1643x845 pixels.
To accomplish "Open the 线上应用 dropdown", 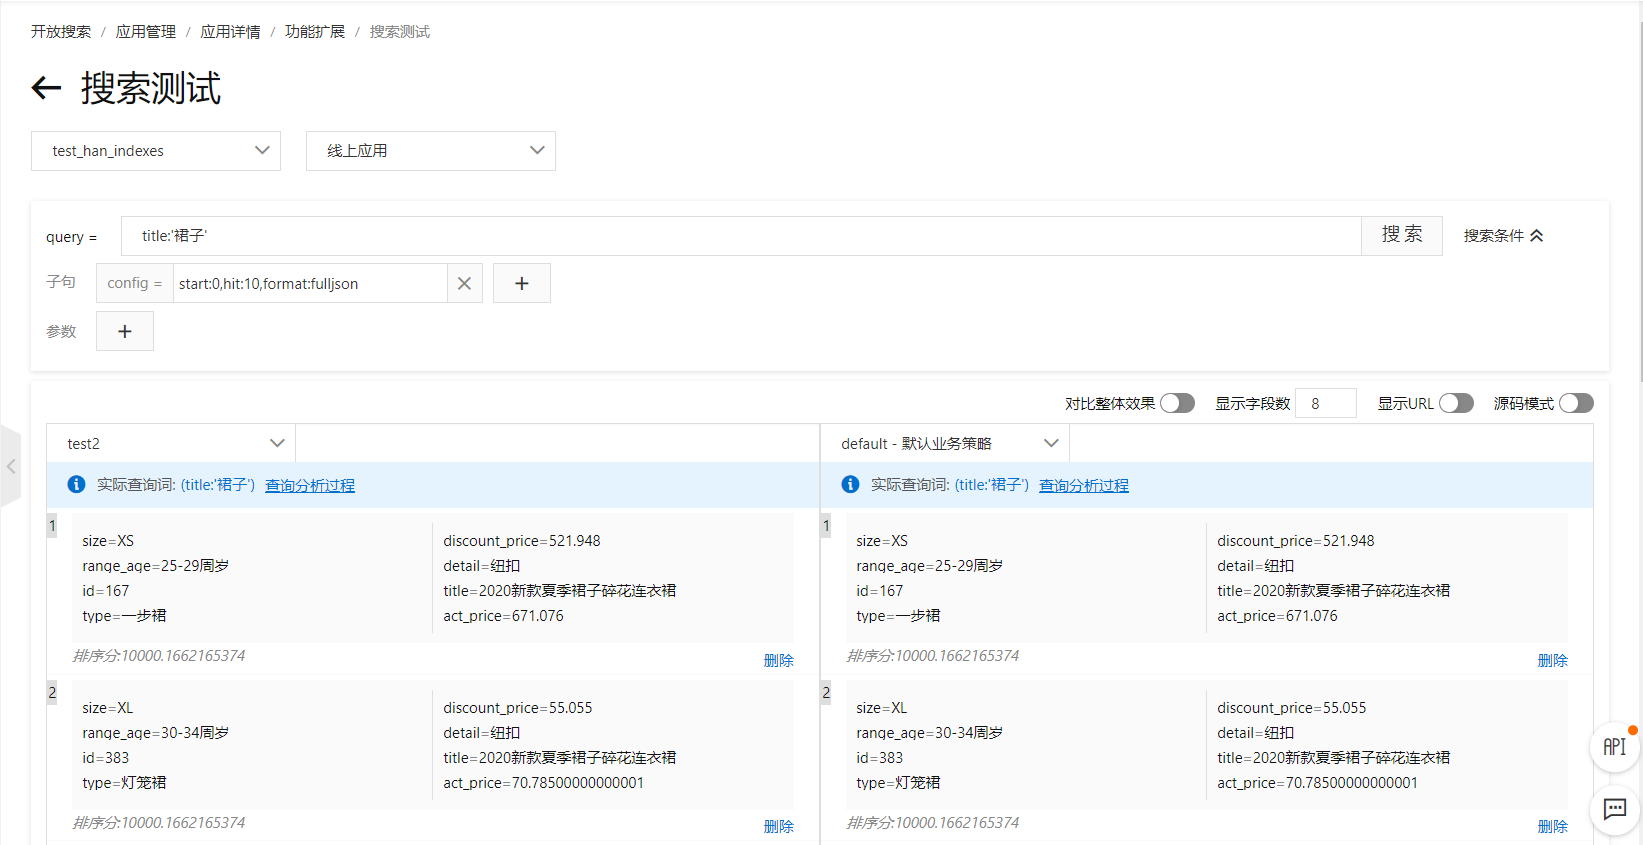I will (x=431, y=151).
